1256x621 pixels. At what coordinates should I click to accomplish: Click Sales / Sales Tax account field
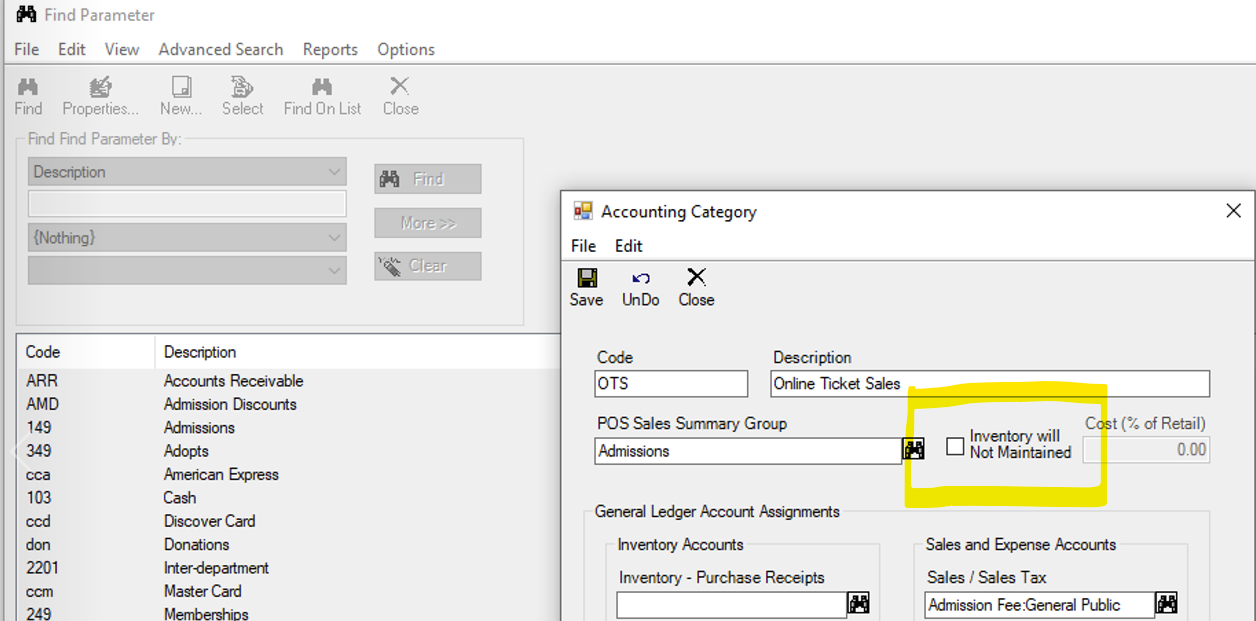[x=1039, y=605]
